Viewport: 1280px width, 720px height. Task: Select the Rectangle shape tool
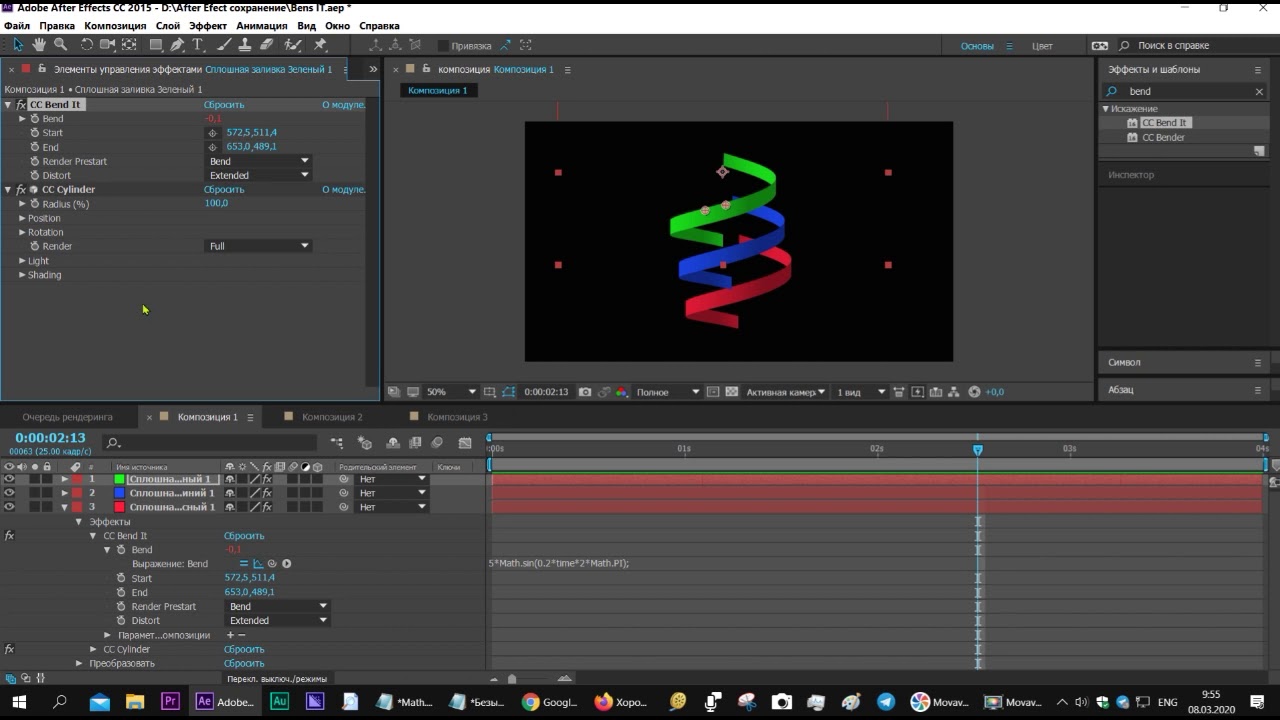[x=156, y=45]
